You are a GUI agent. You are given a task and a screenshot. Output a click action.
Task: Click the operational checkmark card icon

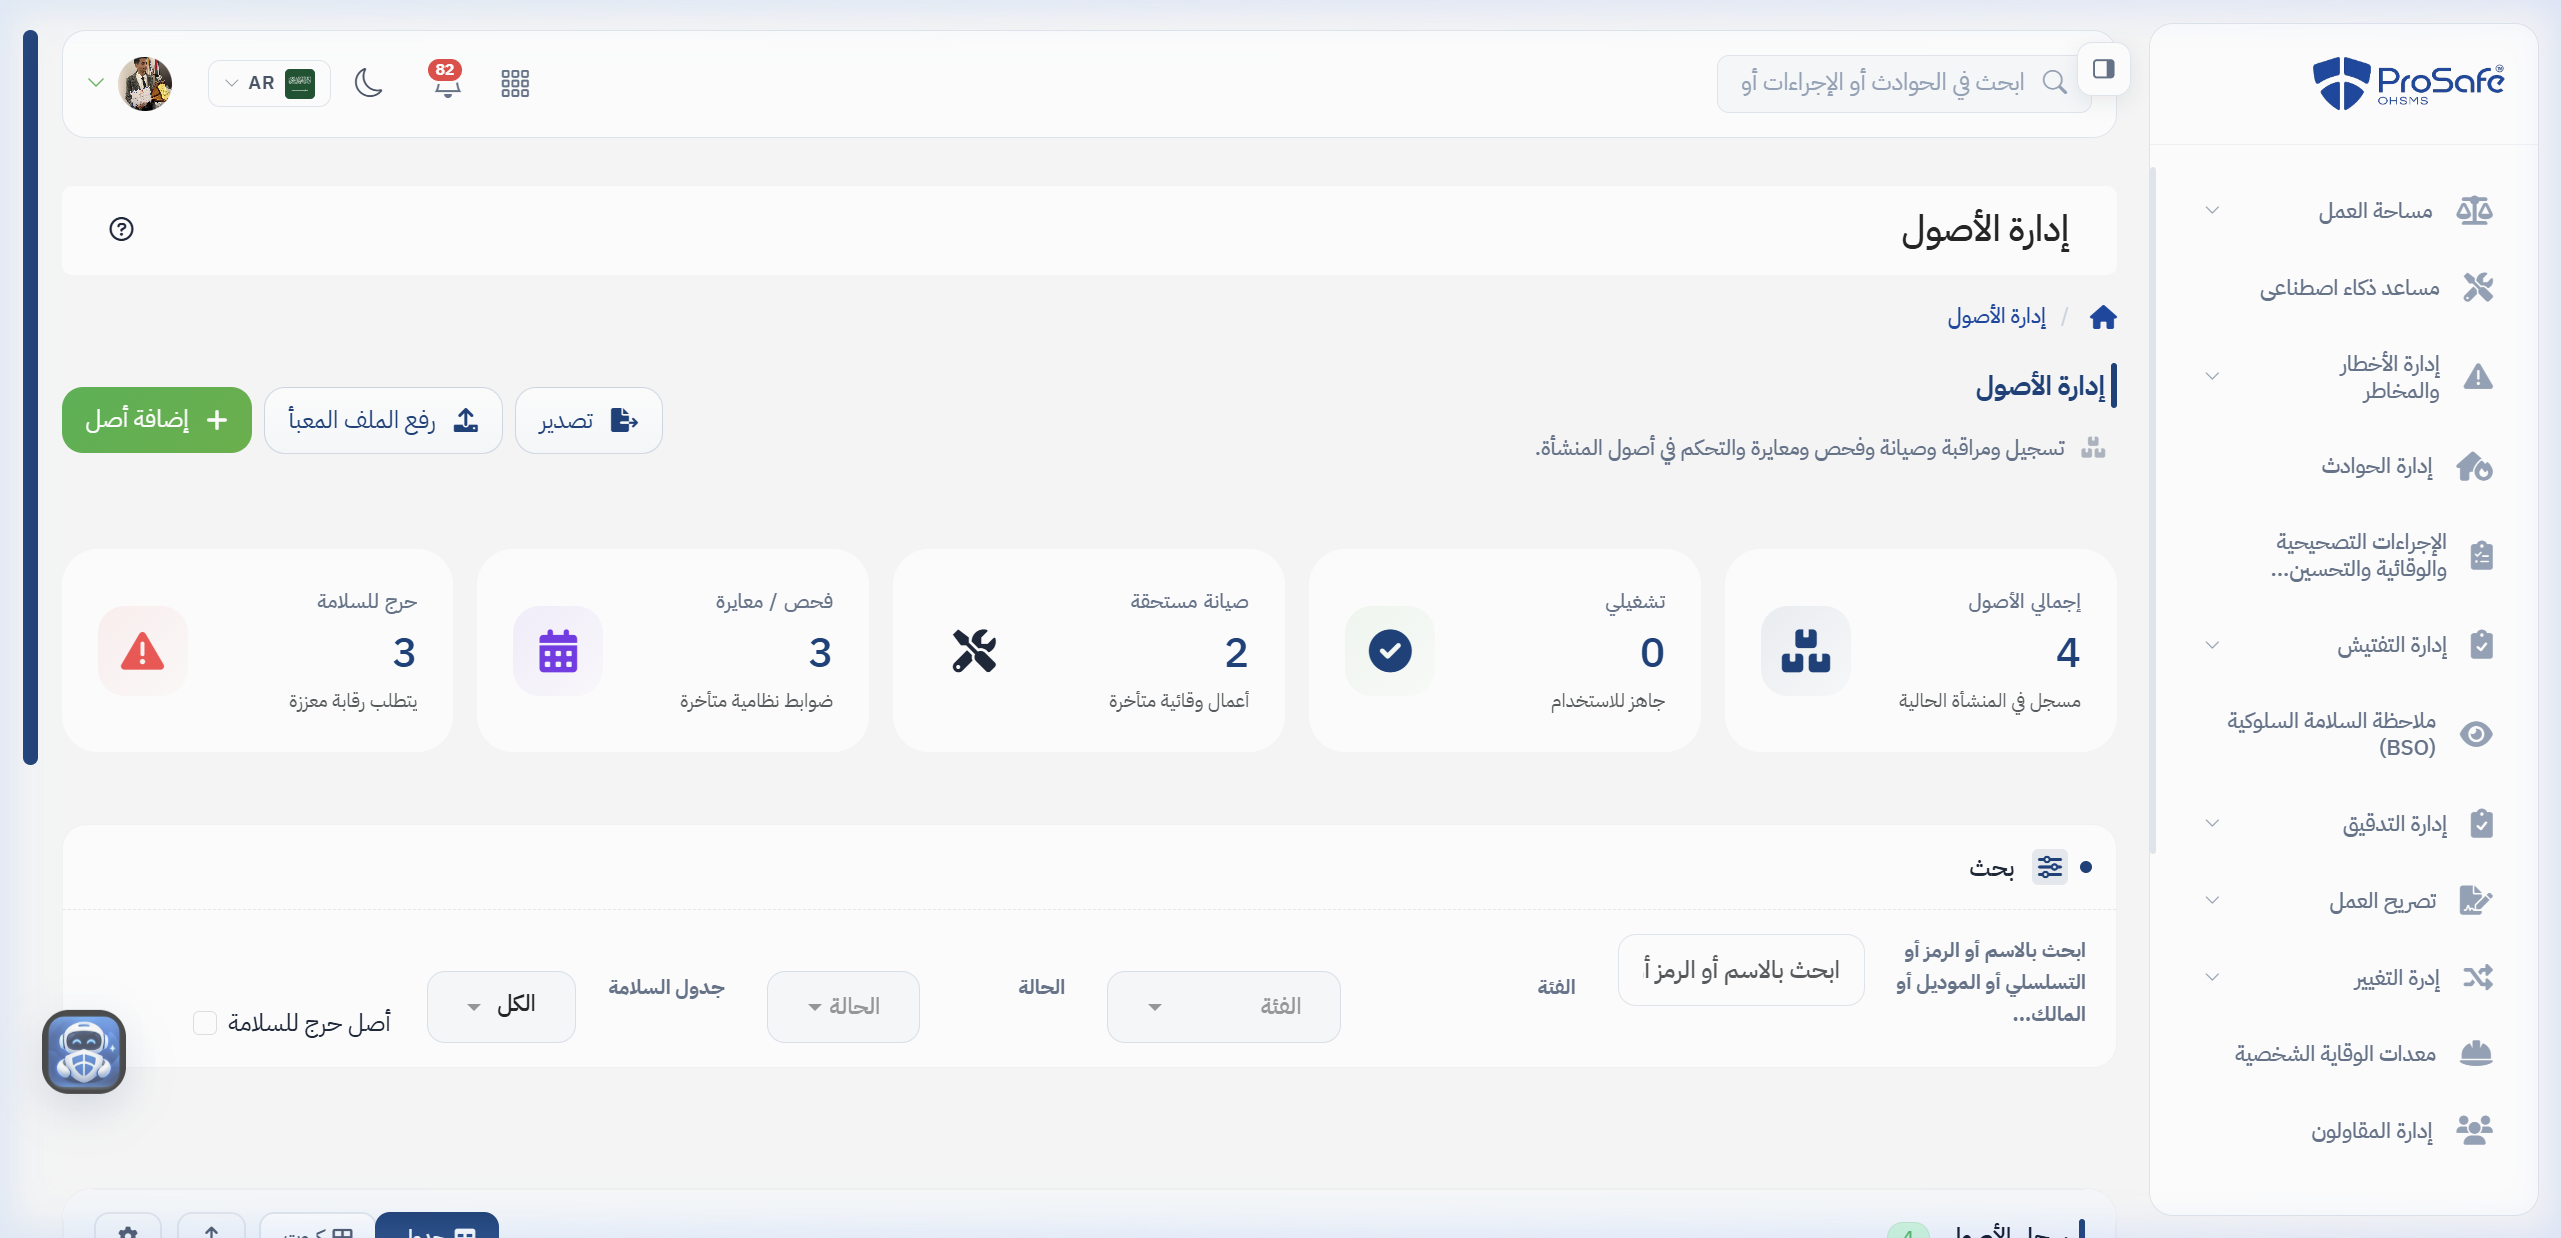click(1390, 651)
